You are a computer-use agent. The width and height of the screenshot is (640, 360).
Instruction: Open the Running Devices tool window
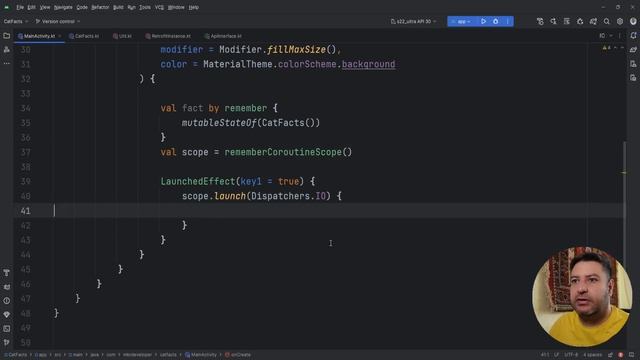633,78
